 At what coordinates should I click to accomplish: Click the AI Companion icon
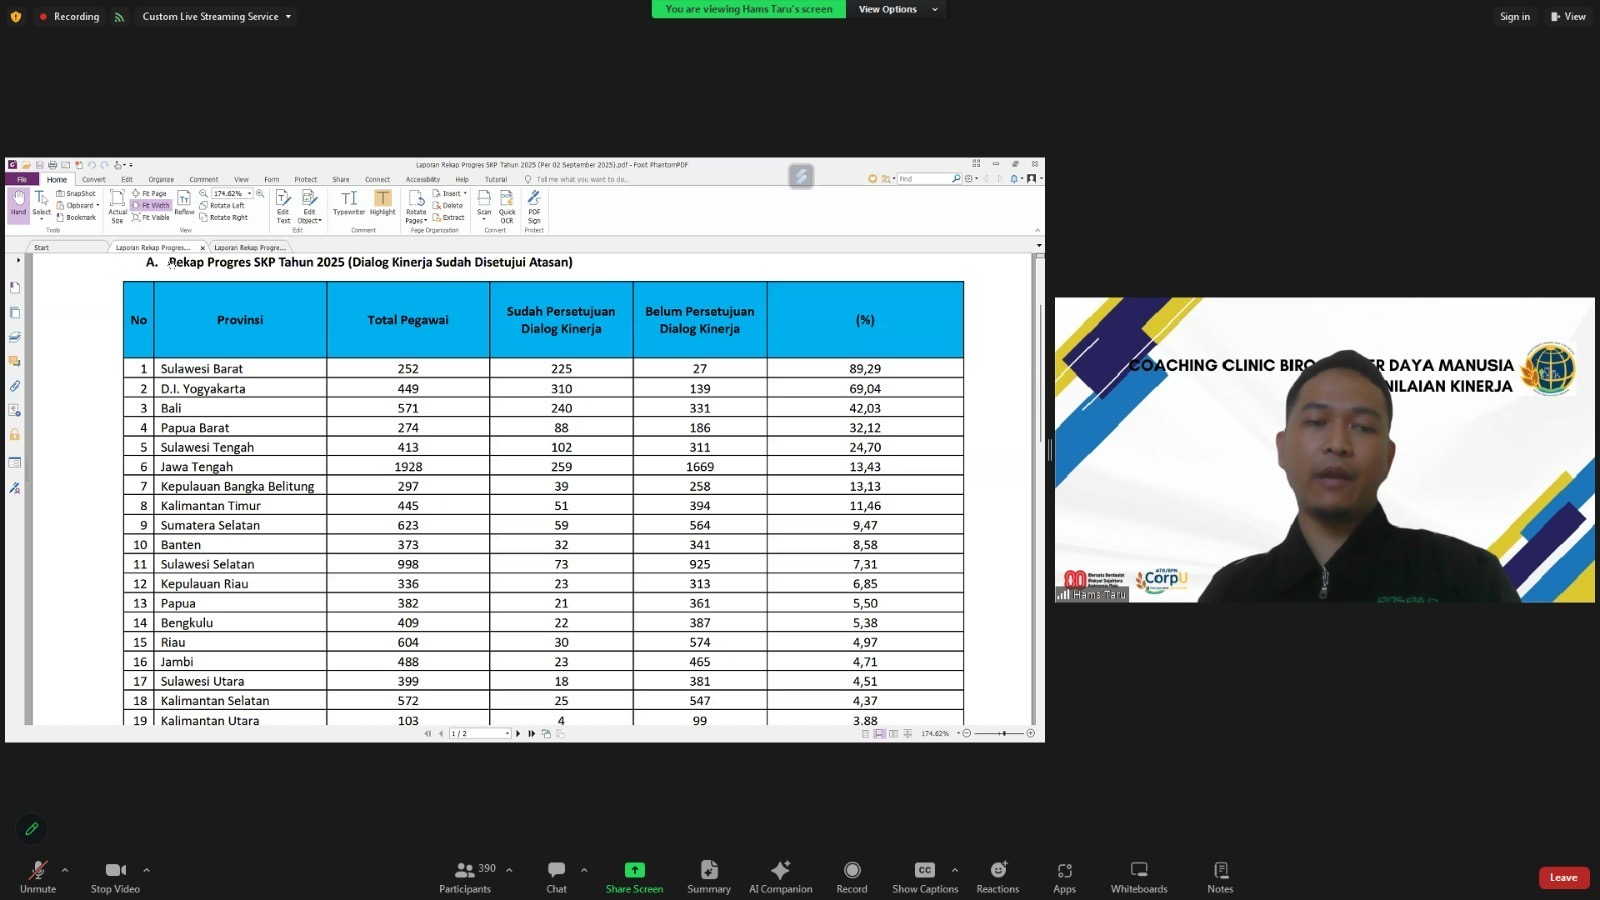point(780,876)
